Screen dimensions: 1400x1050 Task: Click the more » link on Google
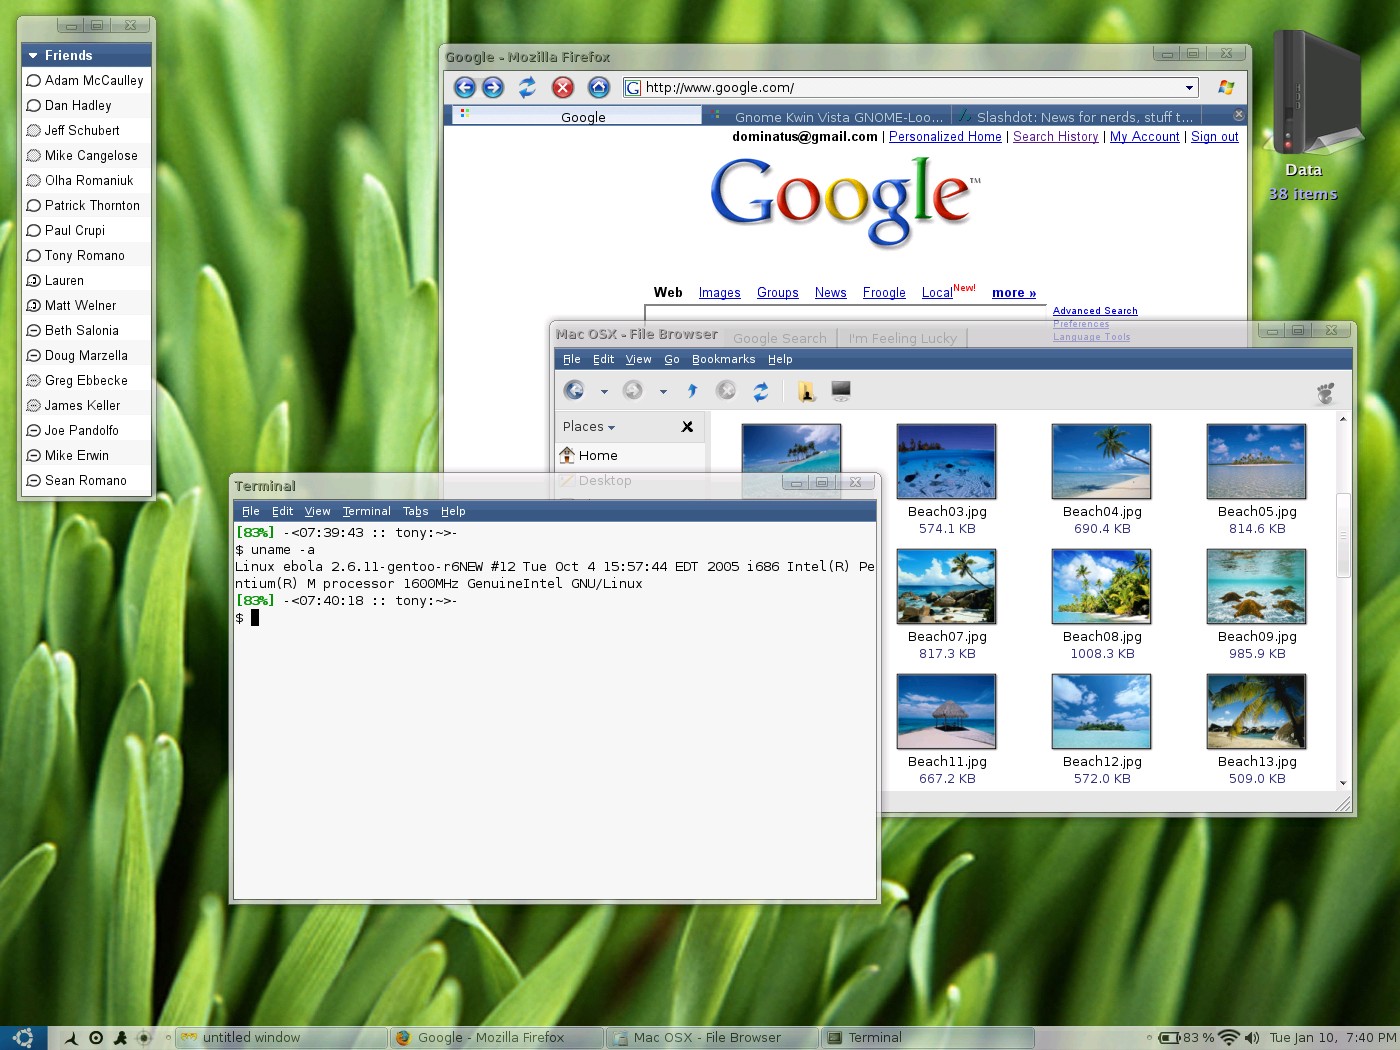coord(1013,293)
